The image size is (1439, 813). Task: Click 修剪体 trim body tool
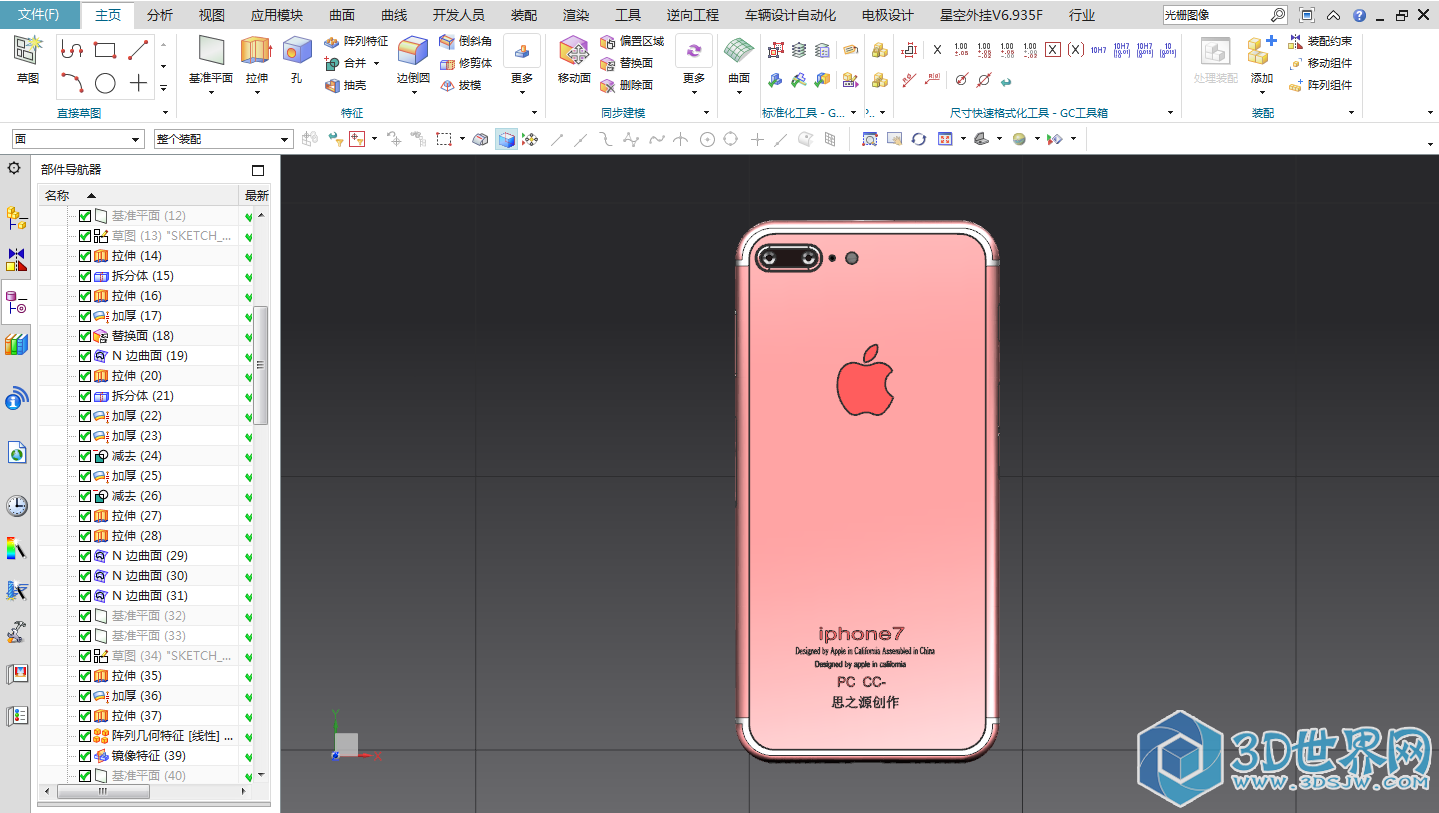click(466, 63)
